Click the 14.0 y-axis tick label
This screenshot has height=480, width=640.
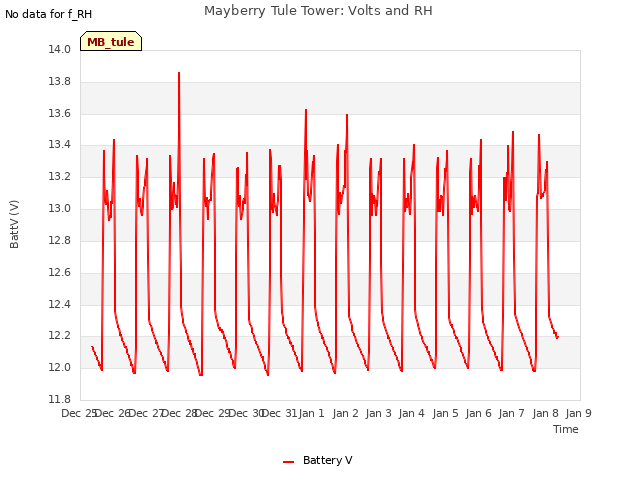60,50
